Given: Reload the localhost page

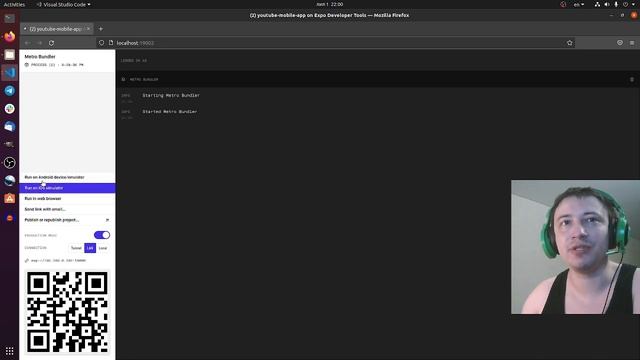Looking at the screenshot, I should (x=51, y=43).
